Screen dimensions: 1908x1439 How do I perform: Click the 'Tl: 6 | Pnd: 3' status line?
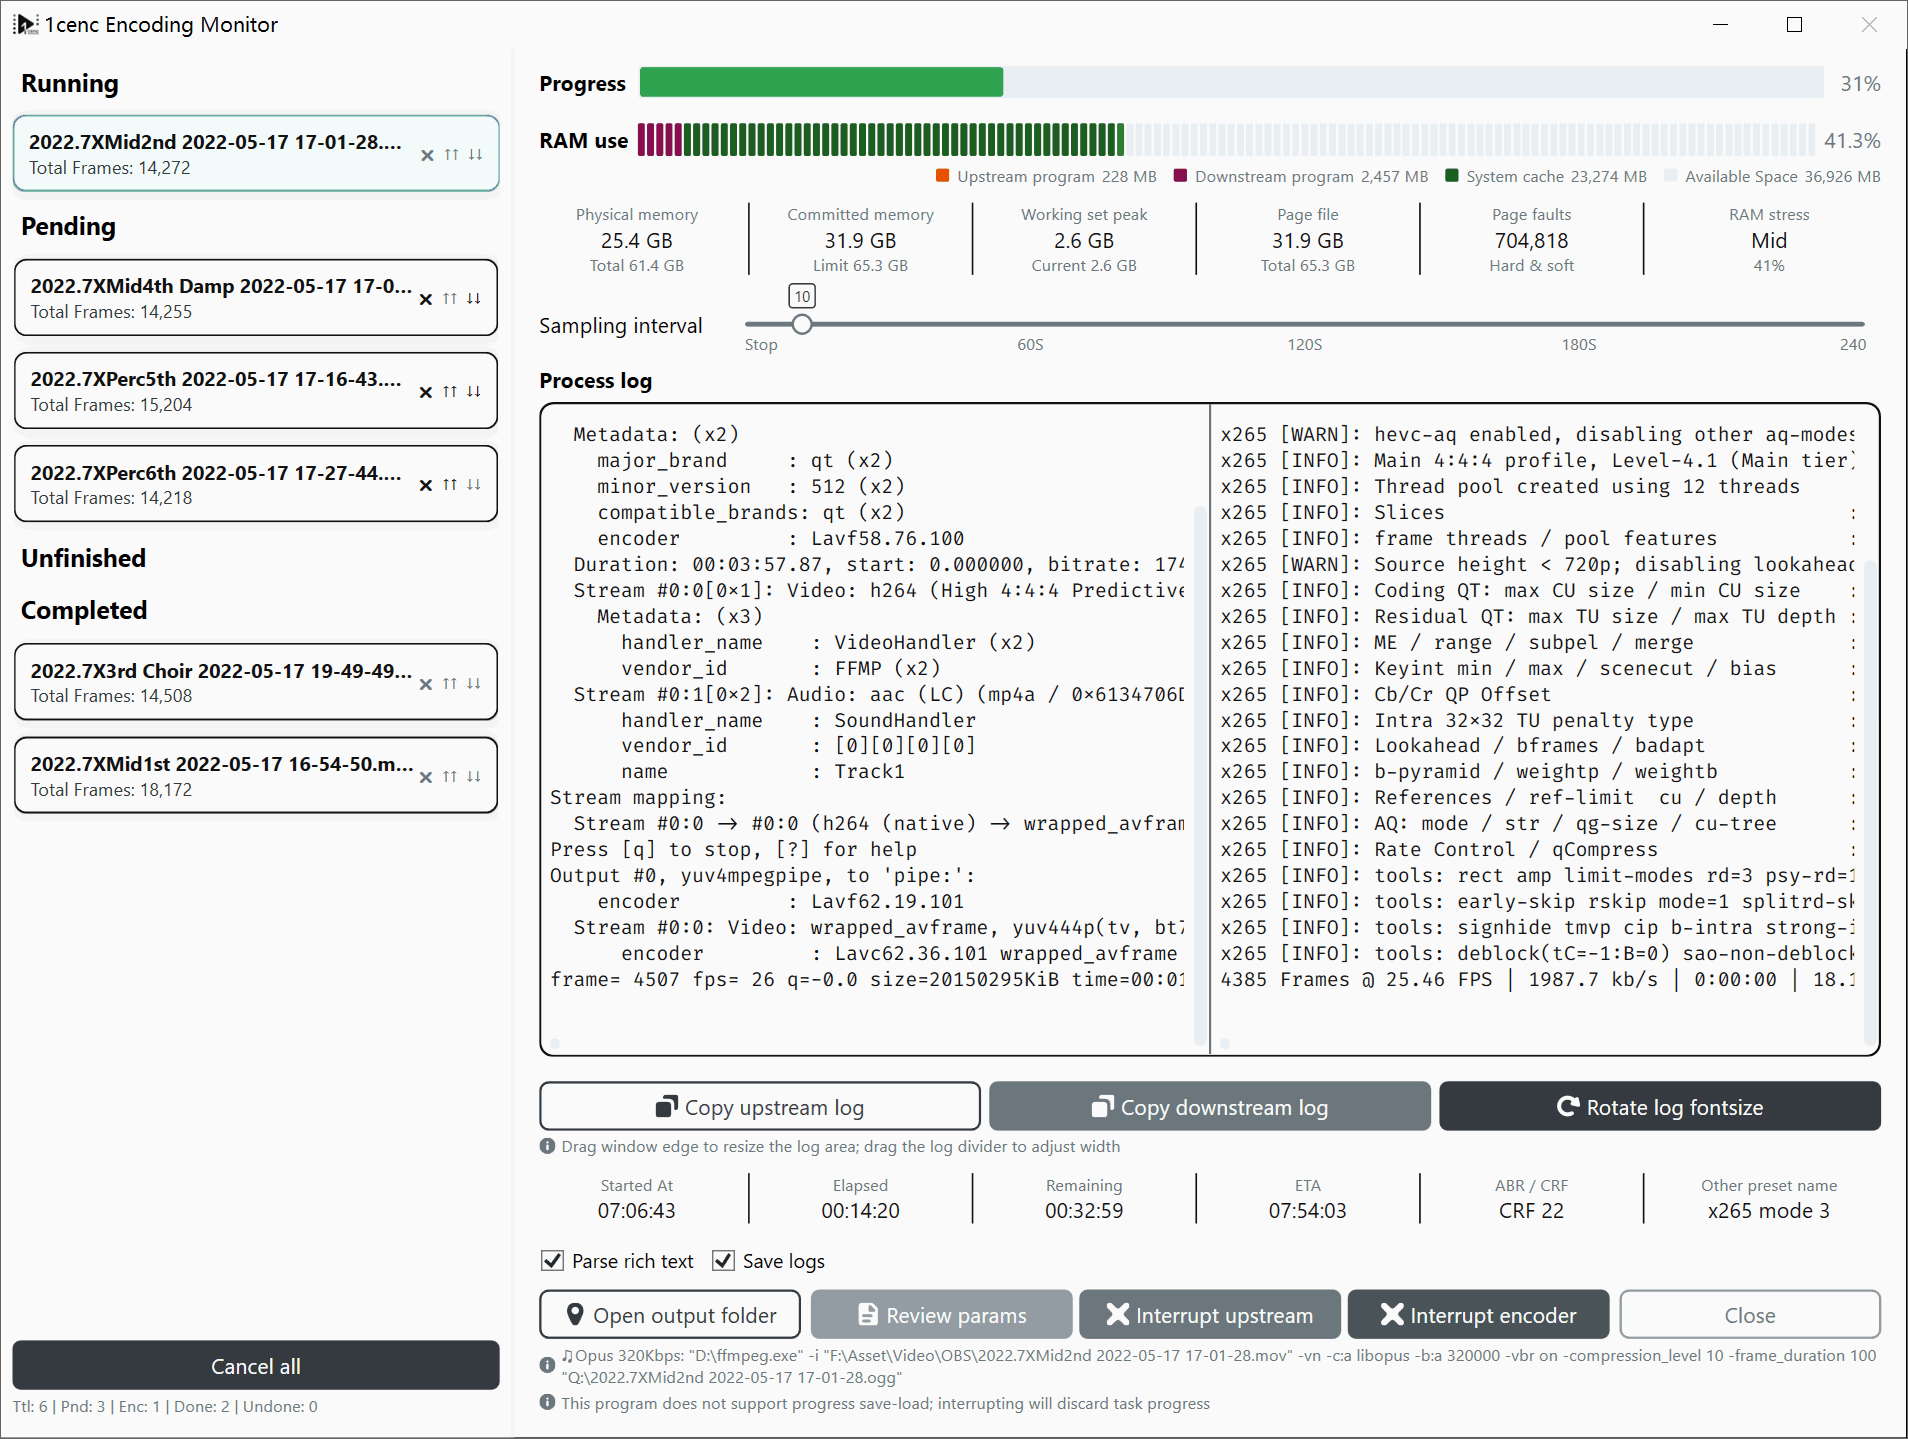165,1406
